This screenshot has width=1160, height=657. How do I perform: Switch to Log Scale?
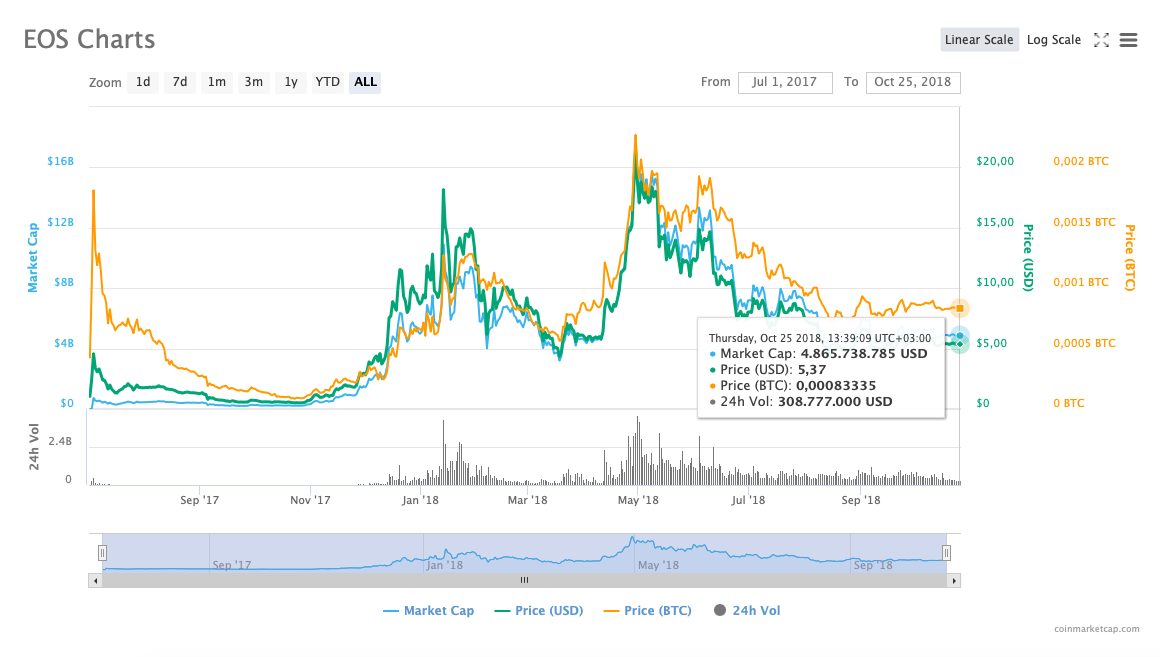click(1053, 39)
